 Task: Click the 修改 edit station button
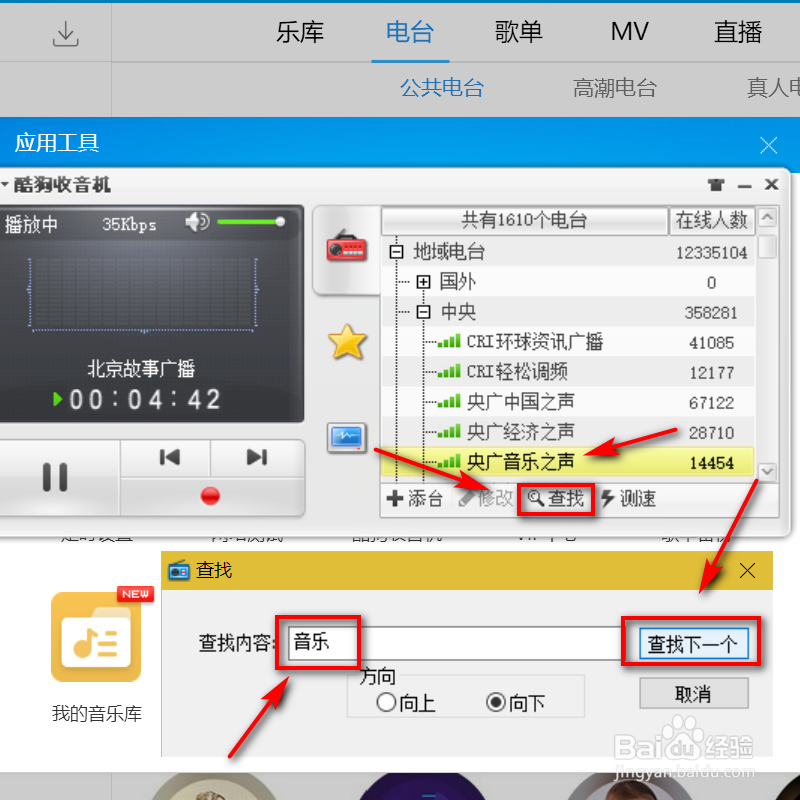pyautogui.click(x=486, y=498)
